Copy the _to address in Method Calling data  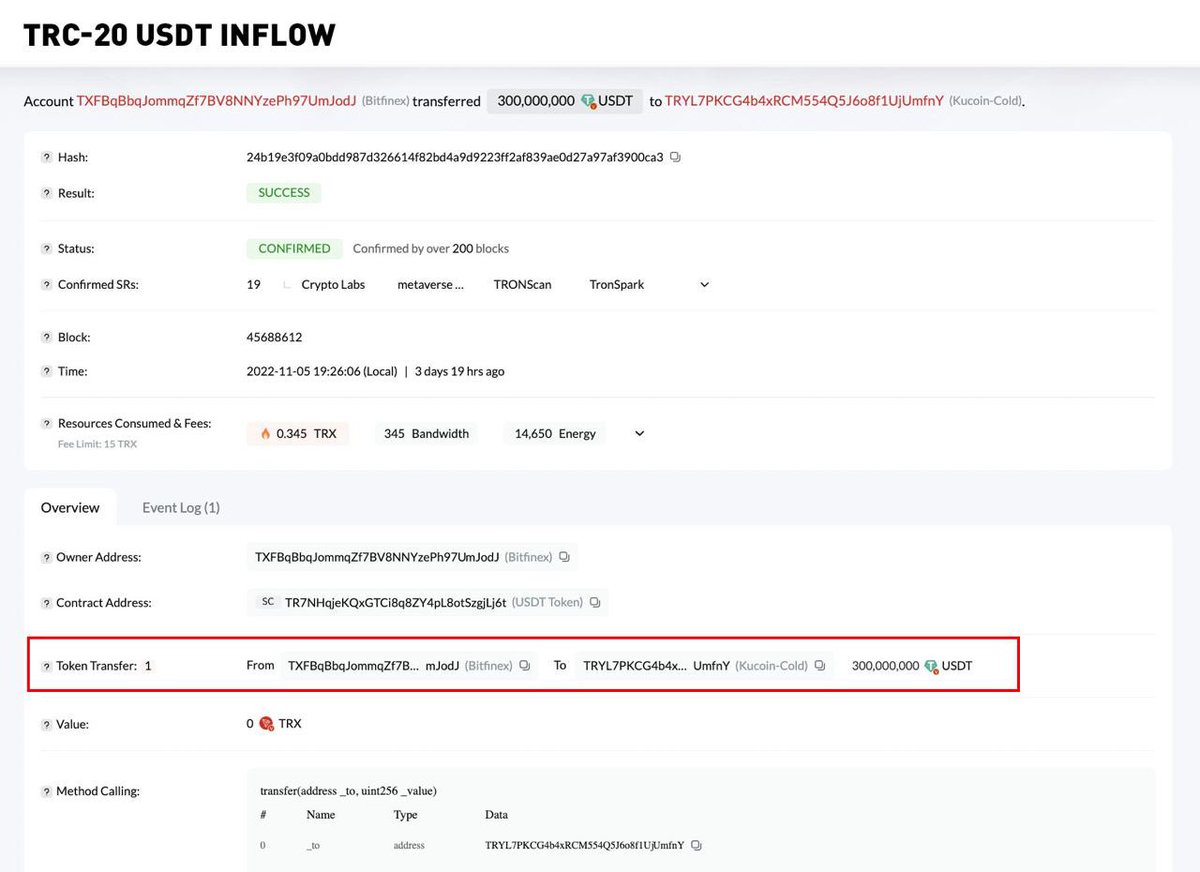click(696, 845)
